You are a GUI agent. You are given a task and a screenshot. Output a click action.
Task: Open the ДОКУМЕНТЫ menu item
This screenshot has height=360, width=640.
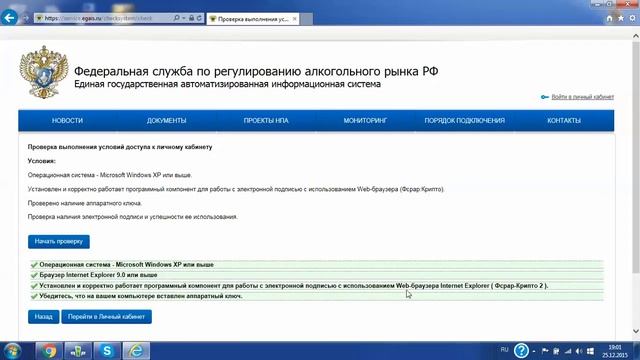click(167, 120)
